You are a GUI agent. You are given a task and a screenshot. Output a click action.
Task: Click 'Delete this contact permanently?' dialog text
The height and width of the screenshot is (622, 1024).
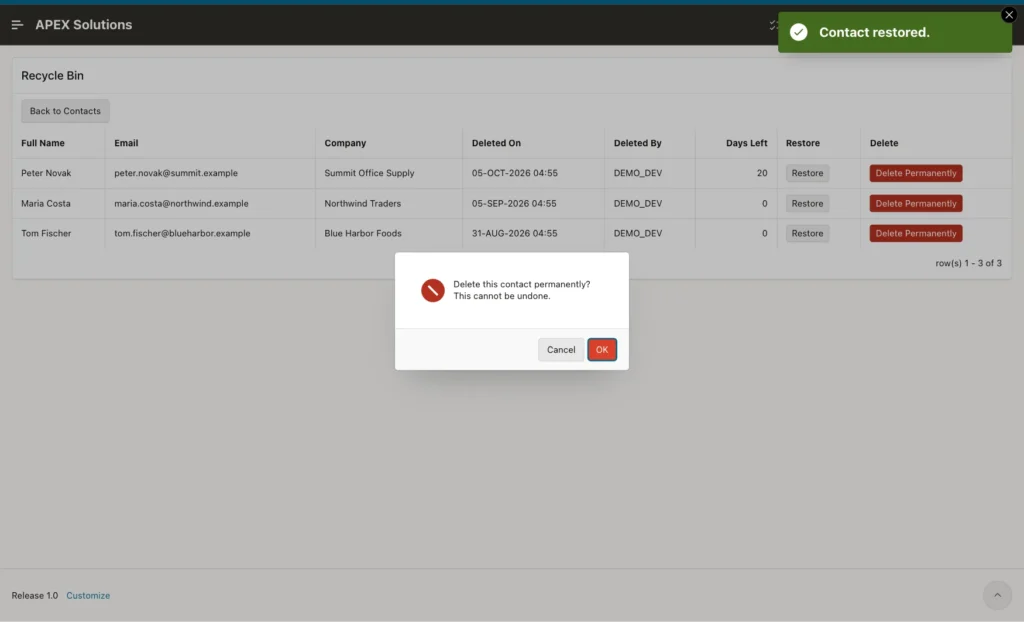pyautogui.click(x=521, y=284)
